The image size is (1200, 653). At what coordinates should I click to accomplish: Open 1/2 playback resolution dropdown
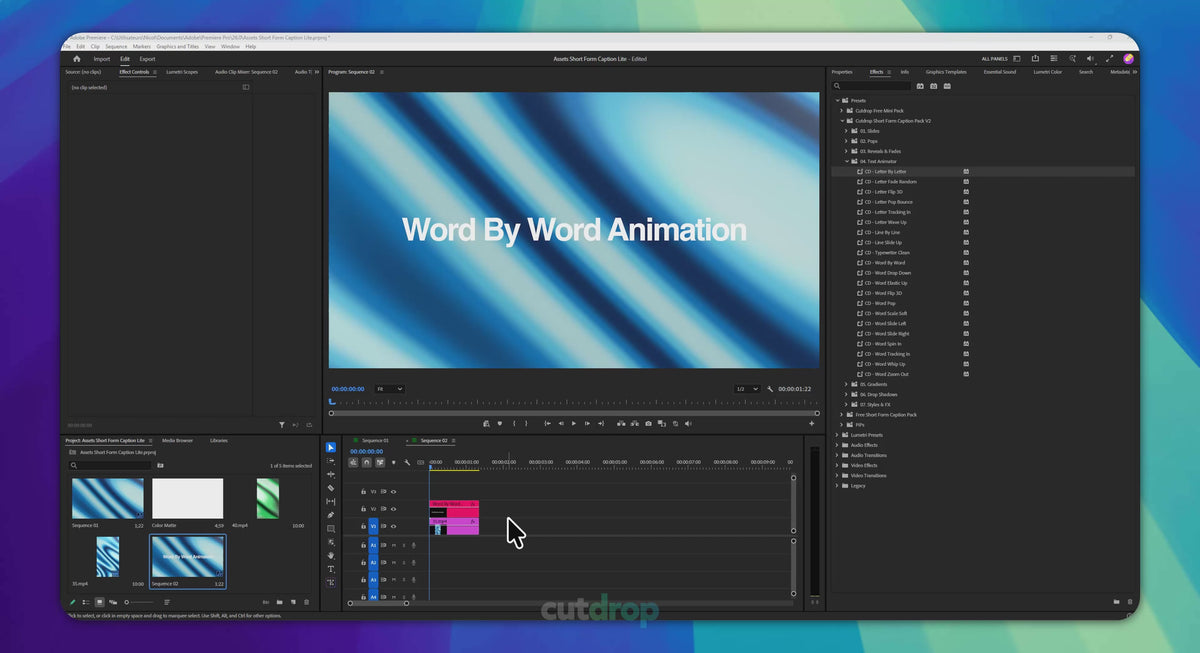(746, 388)
